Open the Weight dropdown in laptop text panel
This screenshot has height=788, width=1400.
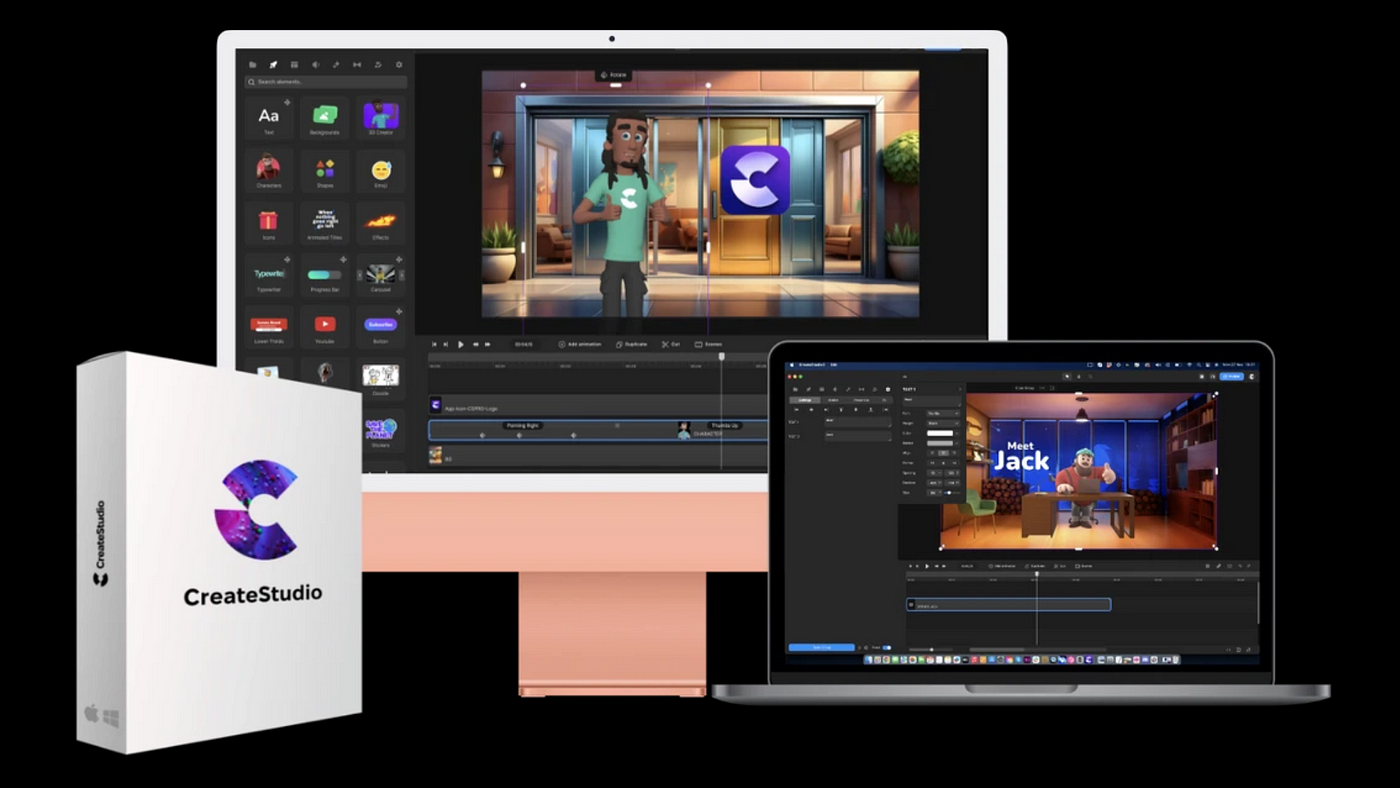(x=943, y=423)
